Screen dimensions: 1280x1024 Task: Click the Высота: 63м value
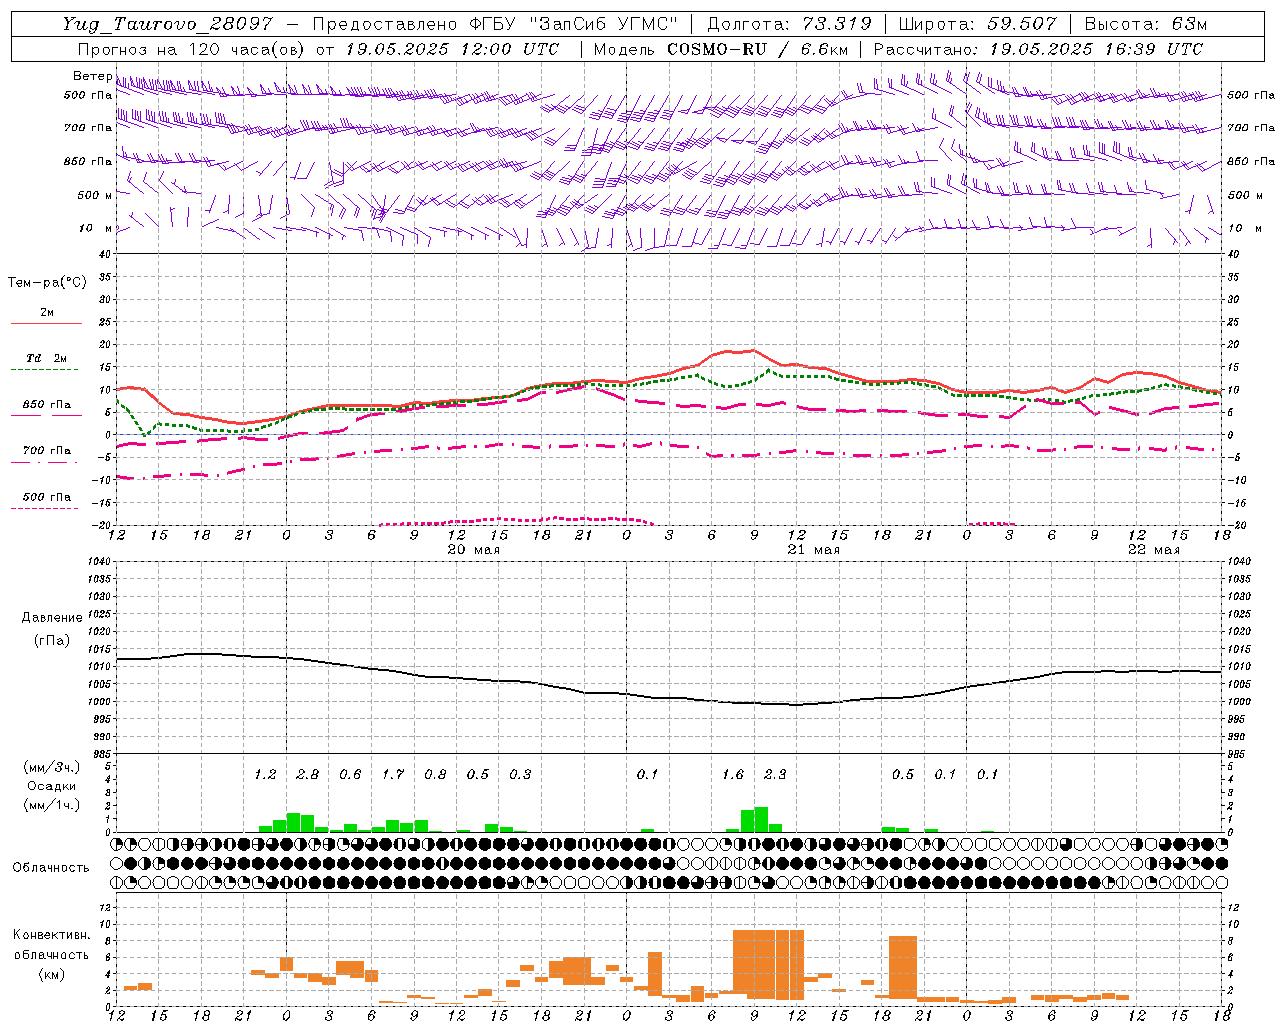[x=1146, y=24]
